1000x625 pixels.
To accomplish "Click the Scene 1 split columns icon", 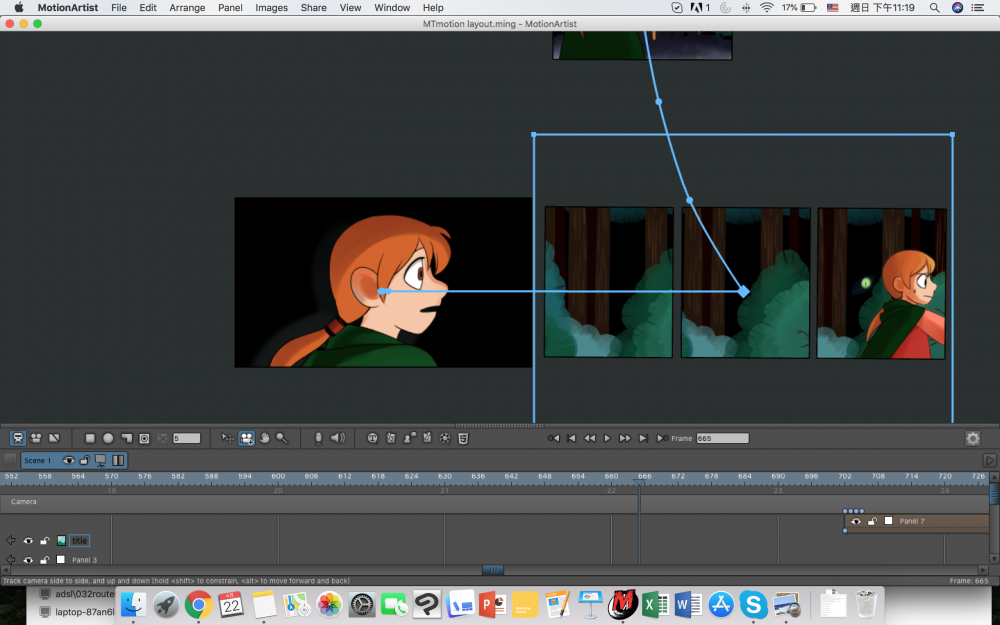I will click(x=118, y=460).
